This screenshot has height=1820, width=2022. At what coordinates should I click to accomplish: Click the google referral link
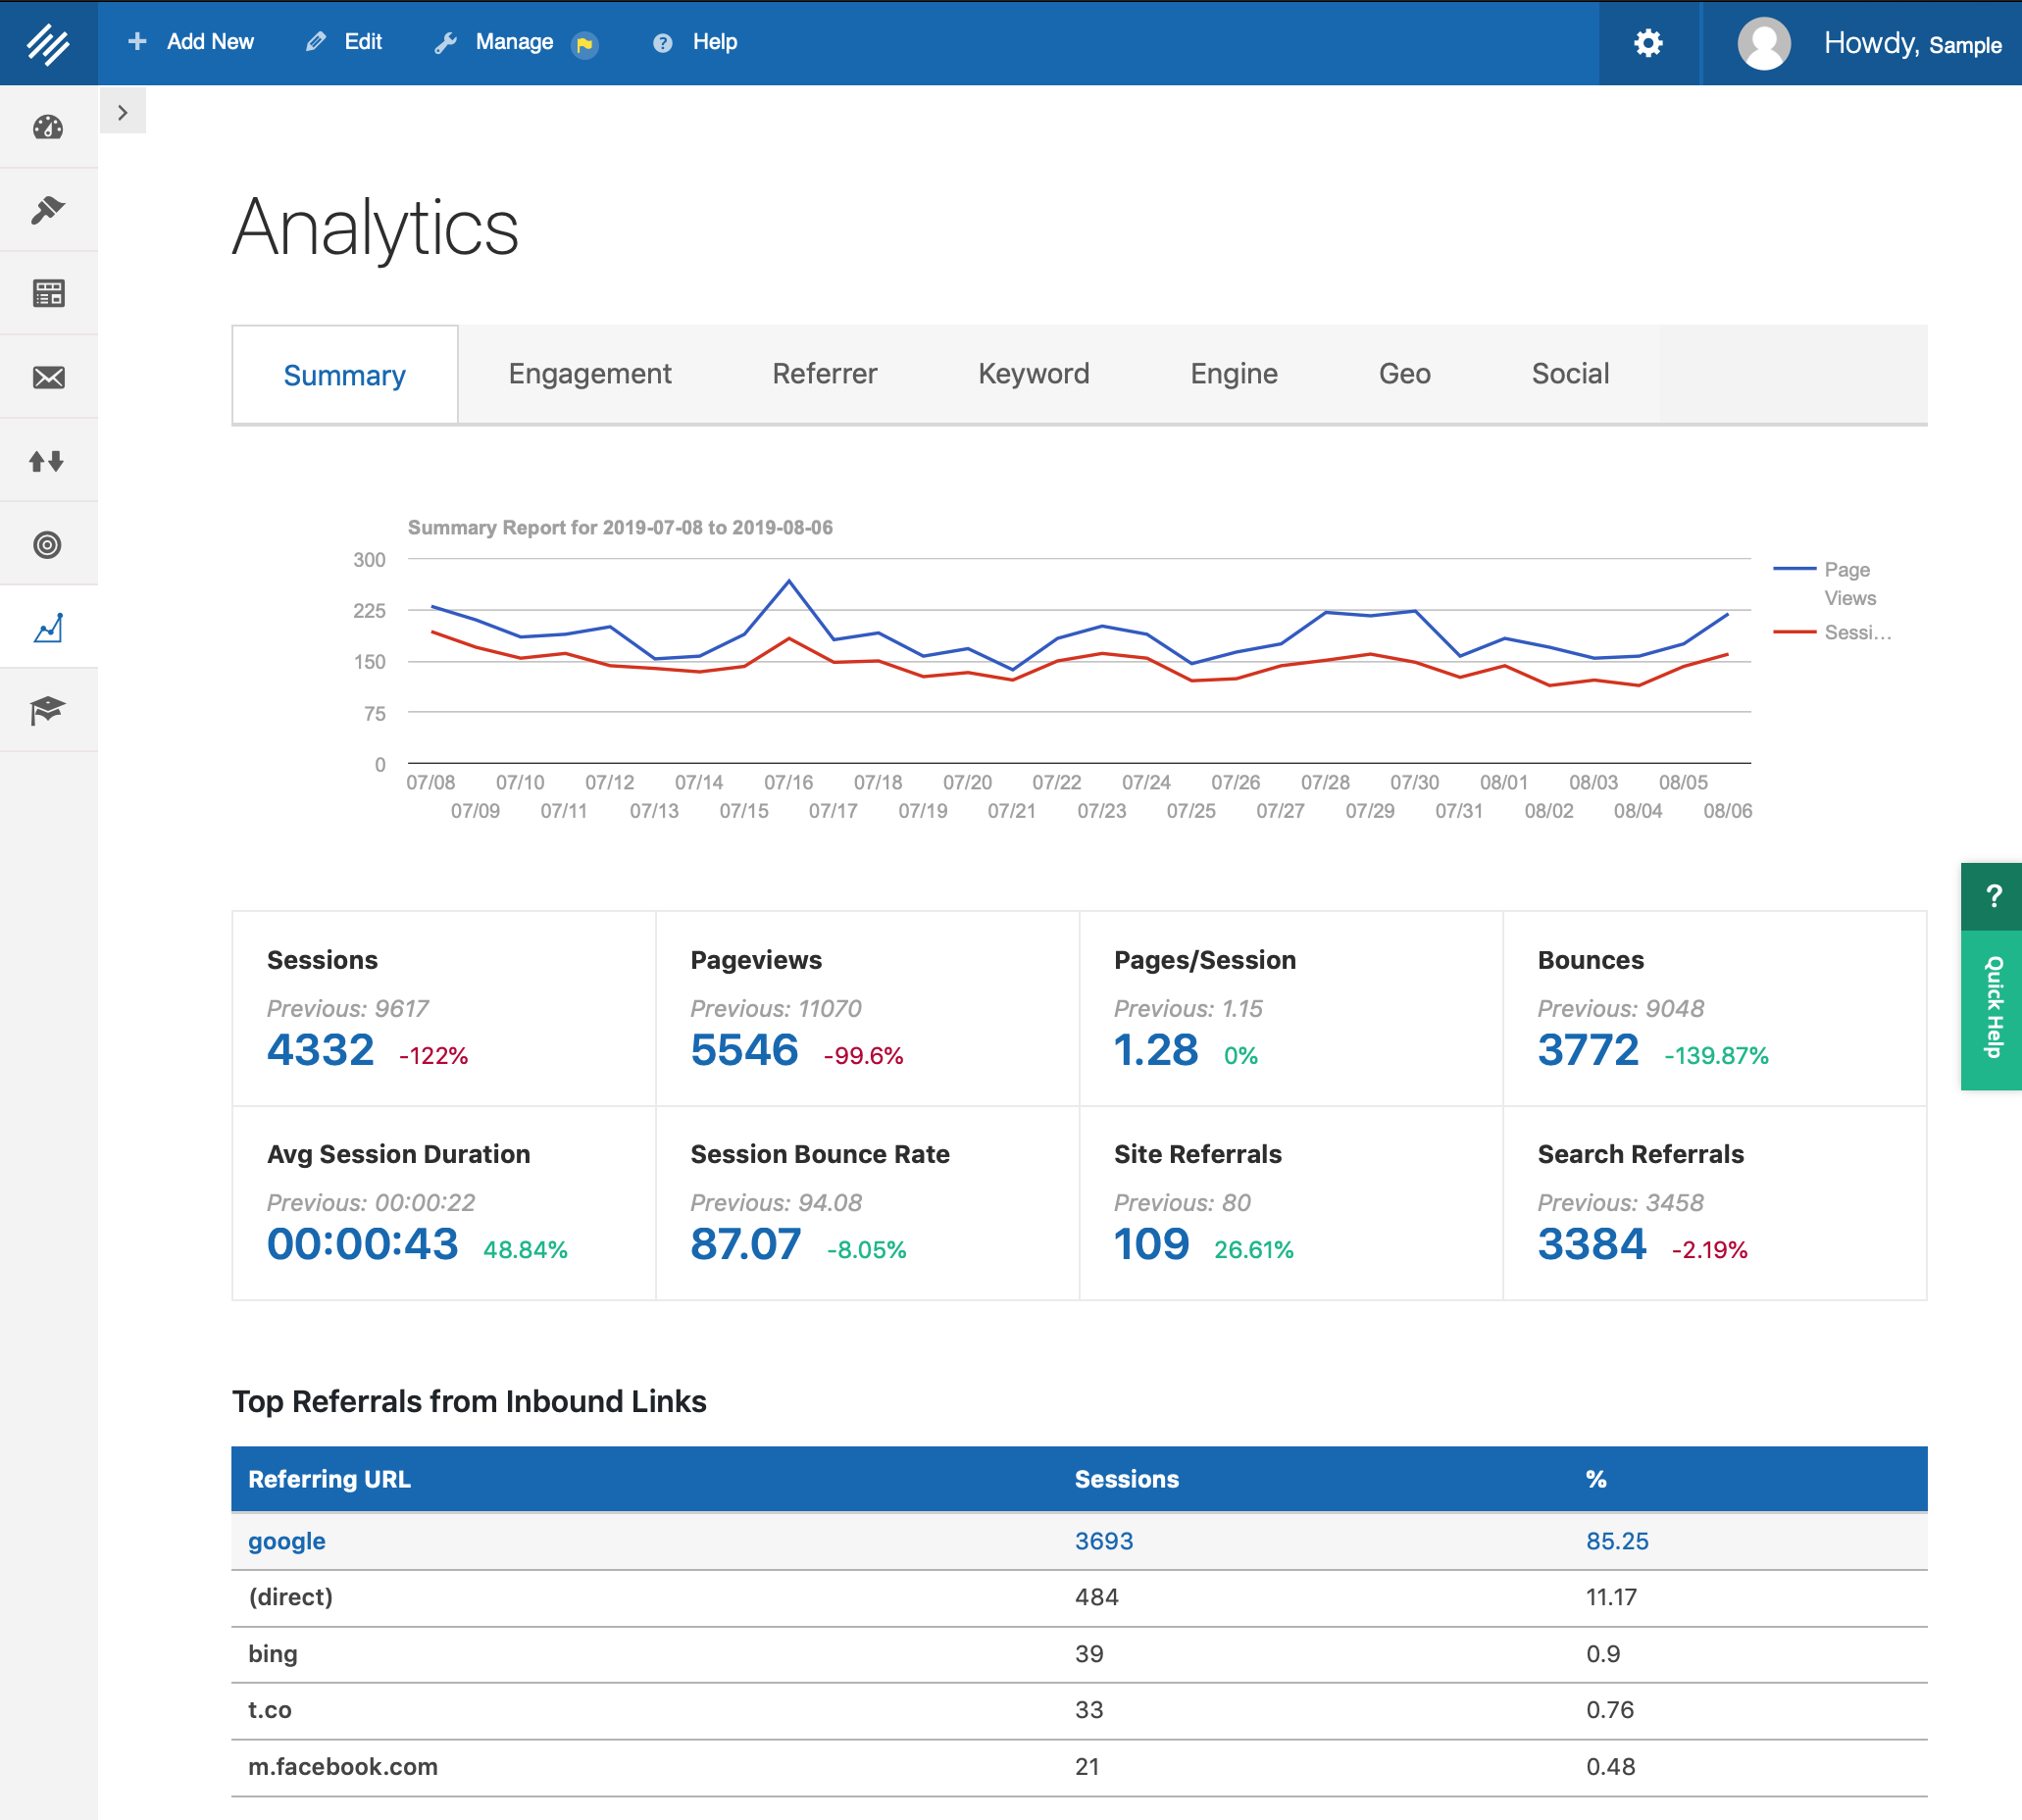pyautogui.click(x=284, y=1541)
